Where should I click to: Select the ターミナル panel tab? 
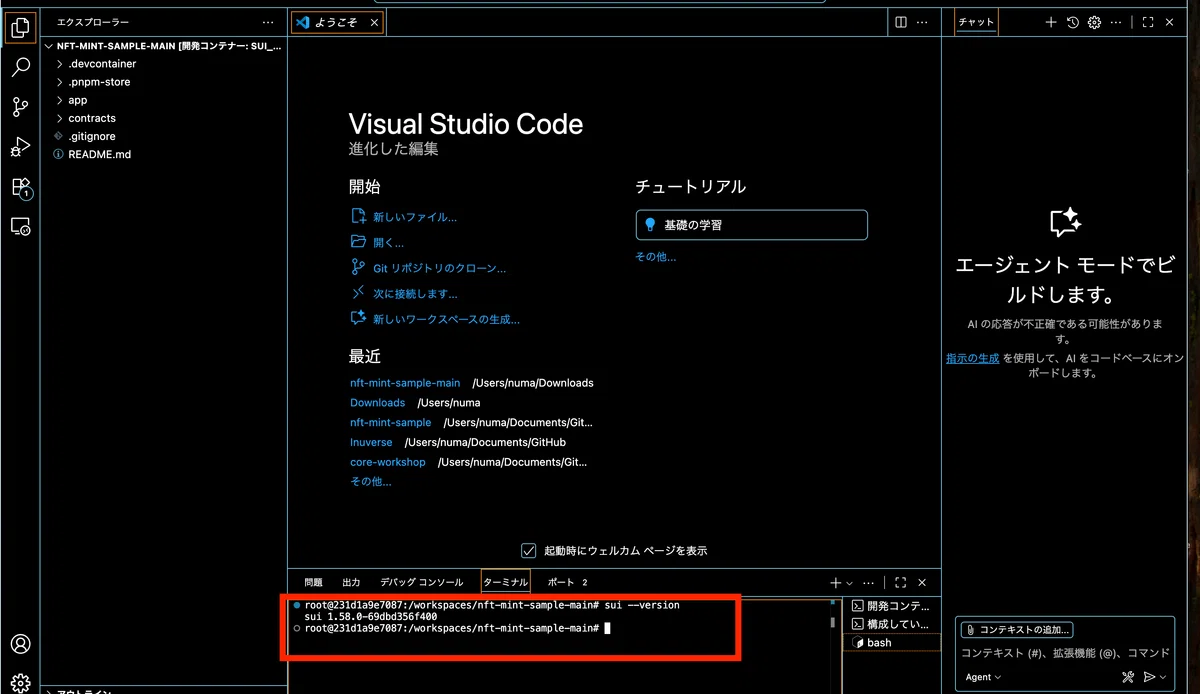tap(505, 582)
